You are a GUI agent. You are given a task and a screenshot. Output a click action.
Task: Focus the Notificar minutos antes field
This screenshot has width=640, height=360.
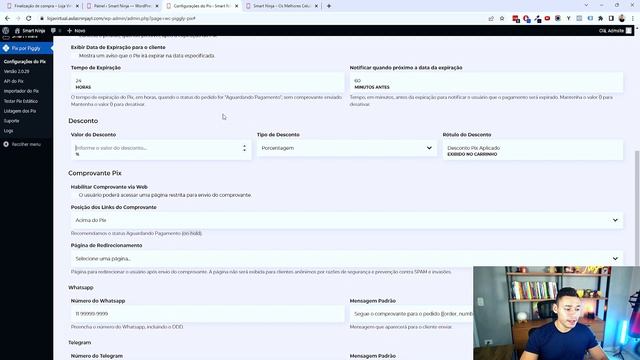point(486,83)
